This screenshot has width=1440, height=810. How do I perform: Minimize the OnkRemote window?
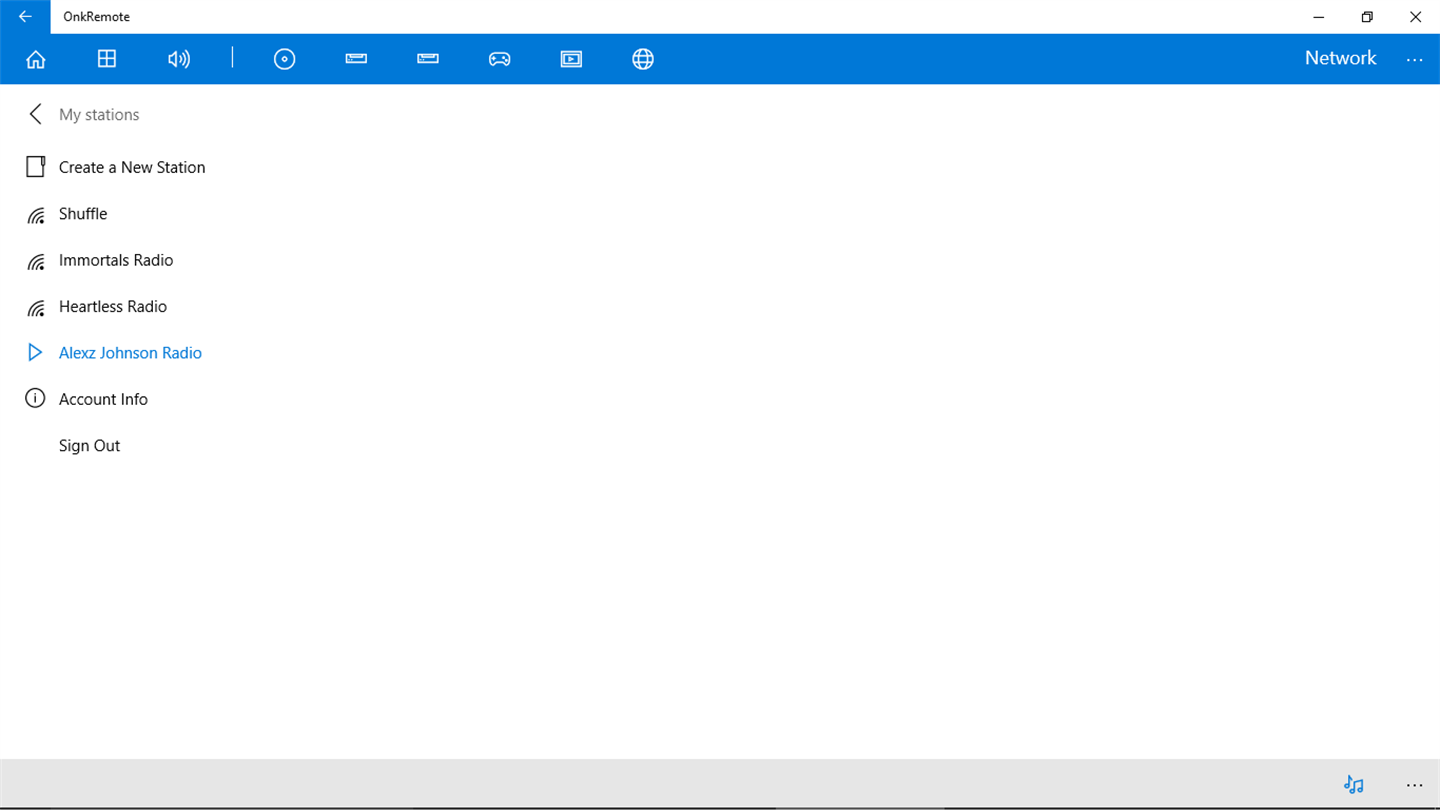click(1319, 17)
